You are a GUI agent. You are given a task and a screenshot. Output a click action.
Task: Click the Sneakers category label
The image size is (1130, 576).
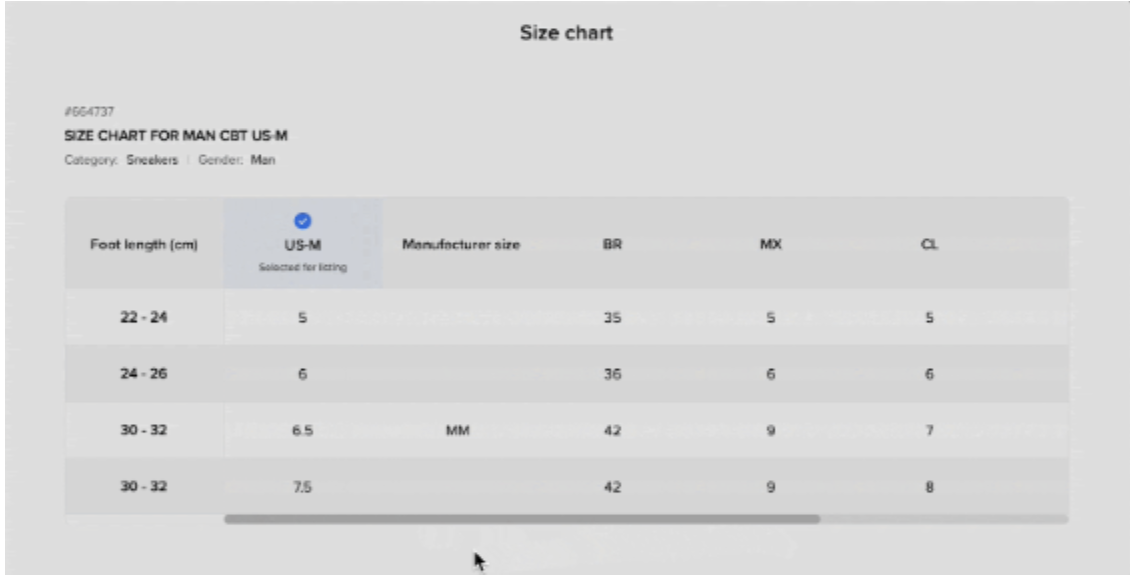click(152, 160)
